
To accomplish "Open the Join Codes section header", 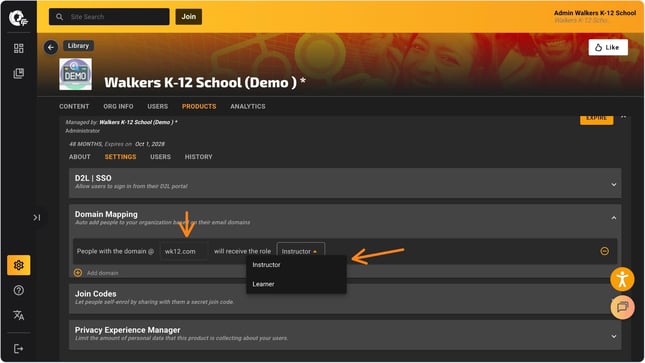I will tap(345, 298).
